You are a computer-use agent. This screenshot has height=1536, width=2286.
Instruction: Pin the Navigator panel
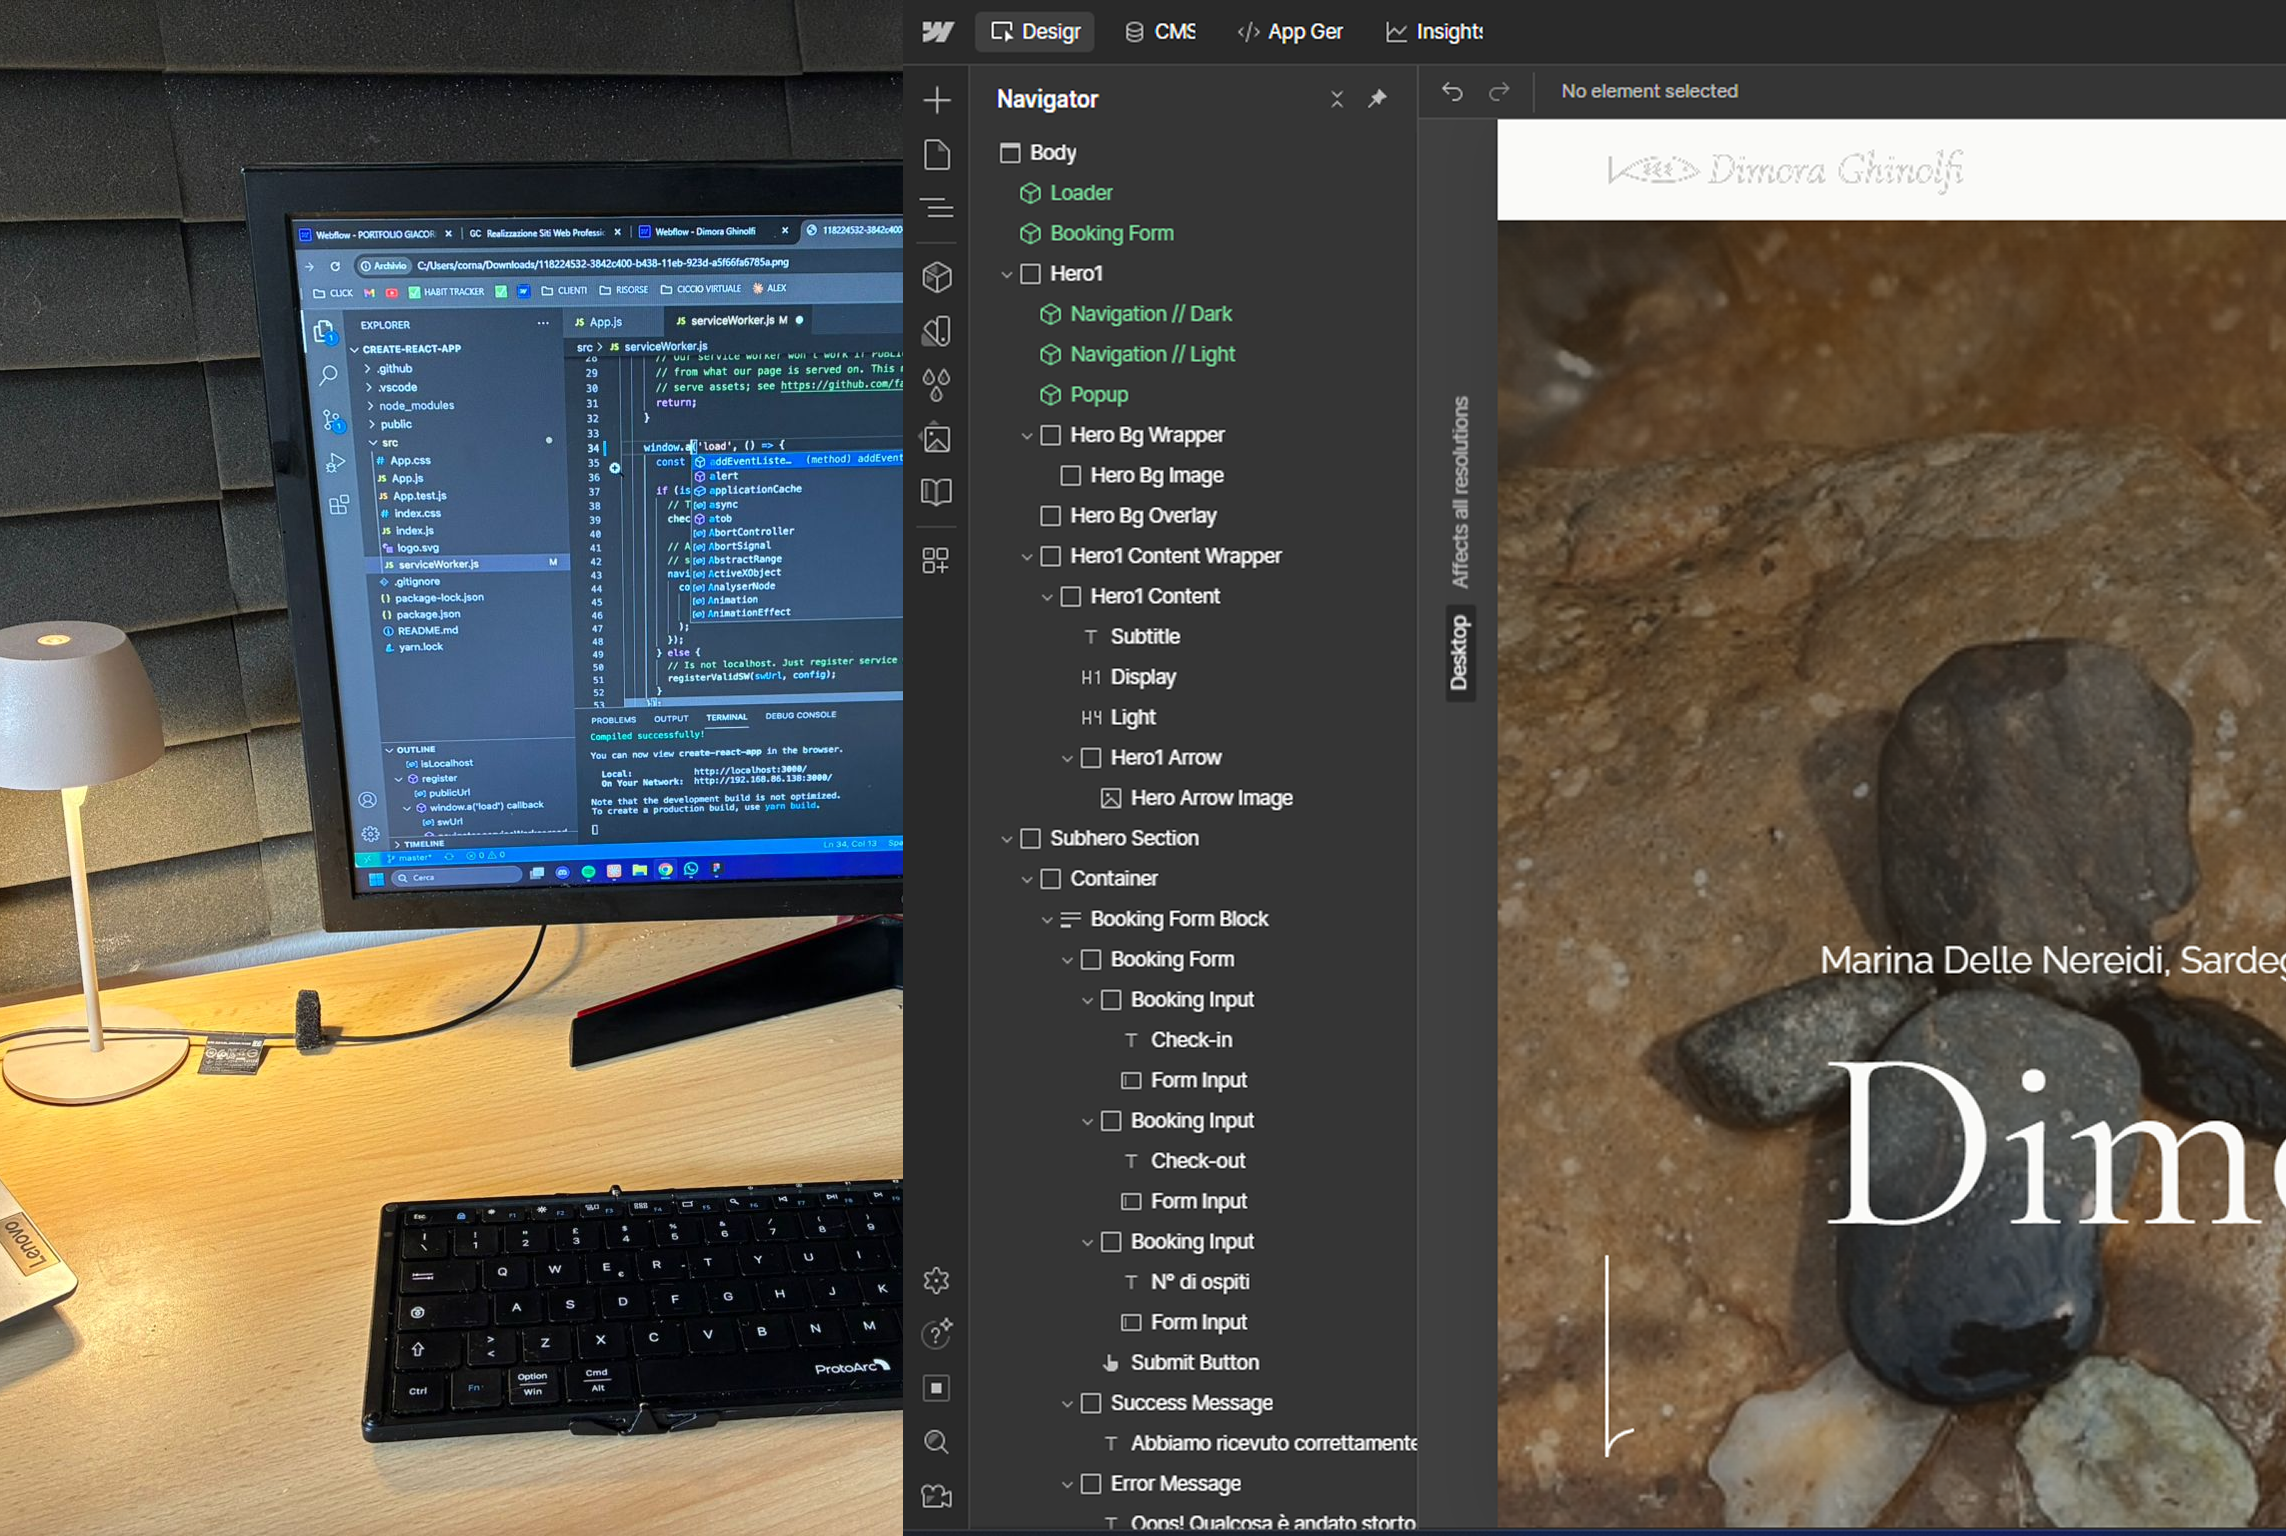tap(1377, 98)
